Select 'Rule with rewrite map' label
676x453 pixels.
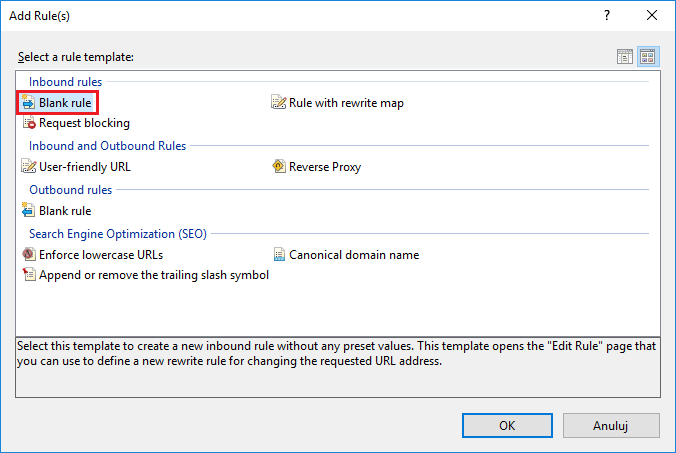(346, 103)
